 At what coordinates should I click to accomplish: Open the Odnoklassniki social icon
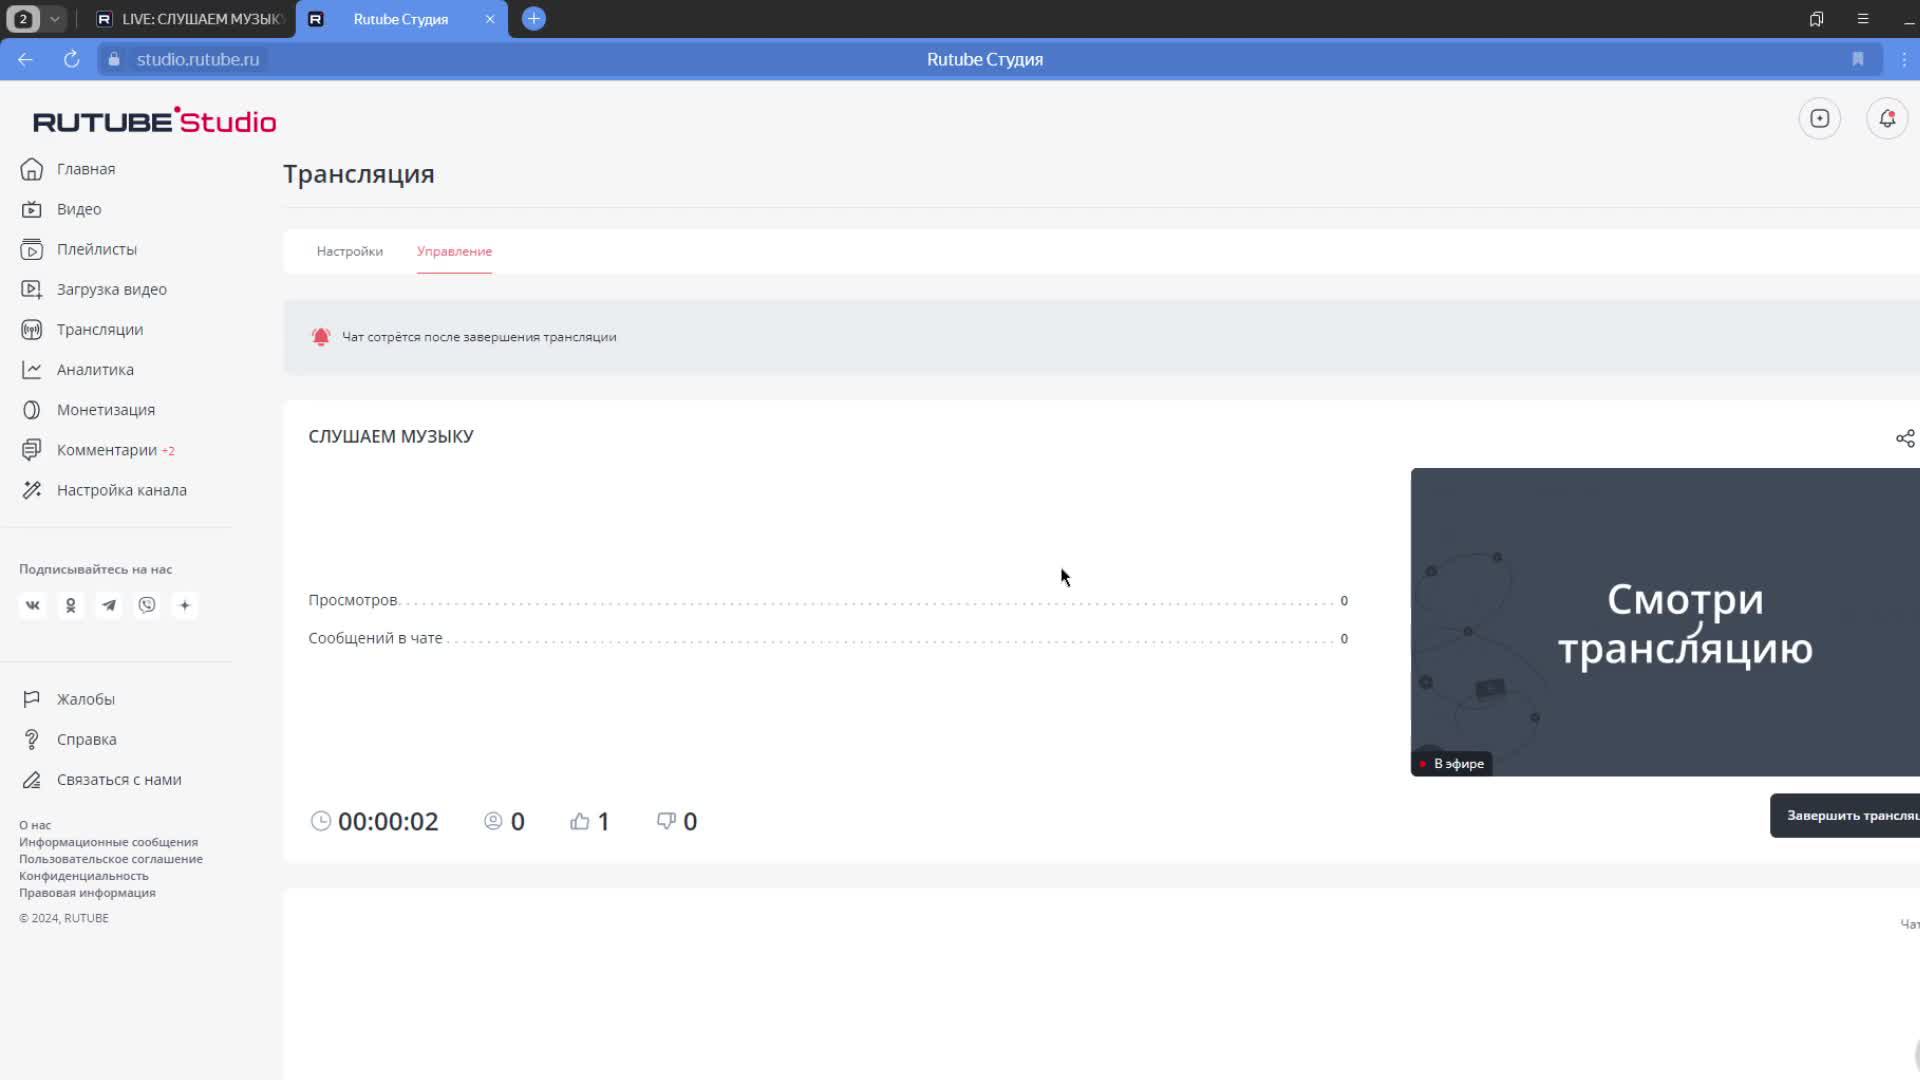tap(71, 606)
